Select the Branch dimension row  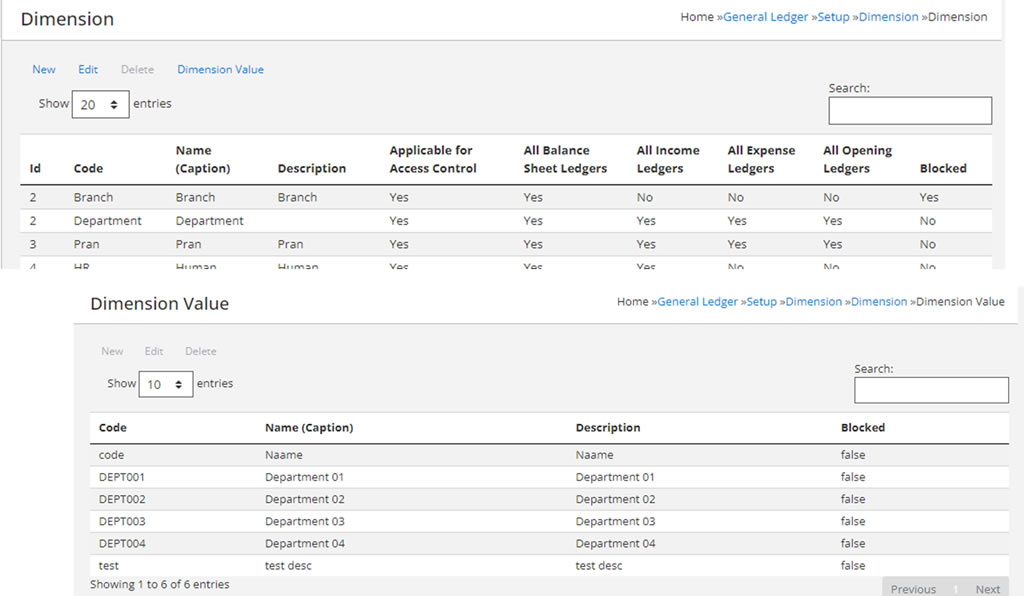[93, 198]
